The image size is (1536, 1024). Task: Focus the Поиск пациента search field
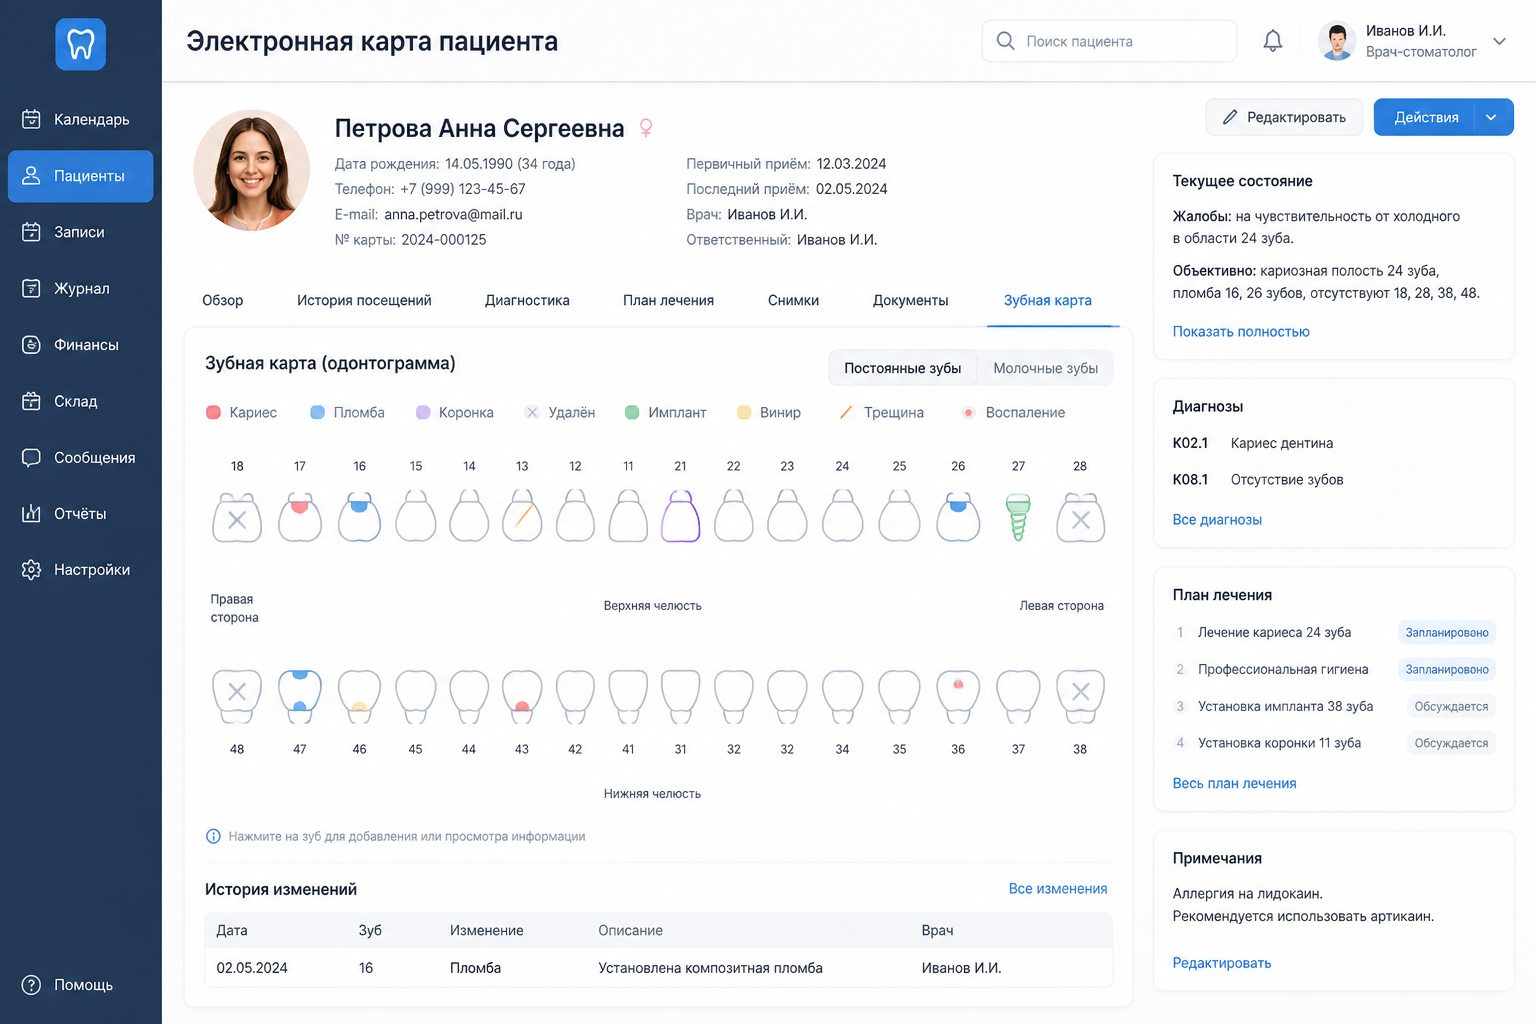1109,41
